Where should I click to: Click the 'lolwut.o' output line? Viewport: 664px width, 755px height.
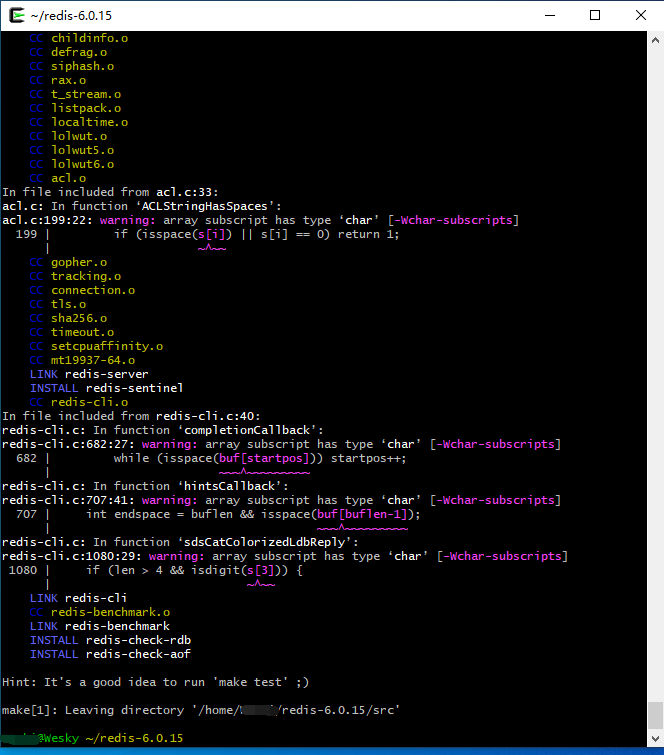click(68, 136)
